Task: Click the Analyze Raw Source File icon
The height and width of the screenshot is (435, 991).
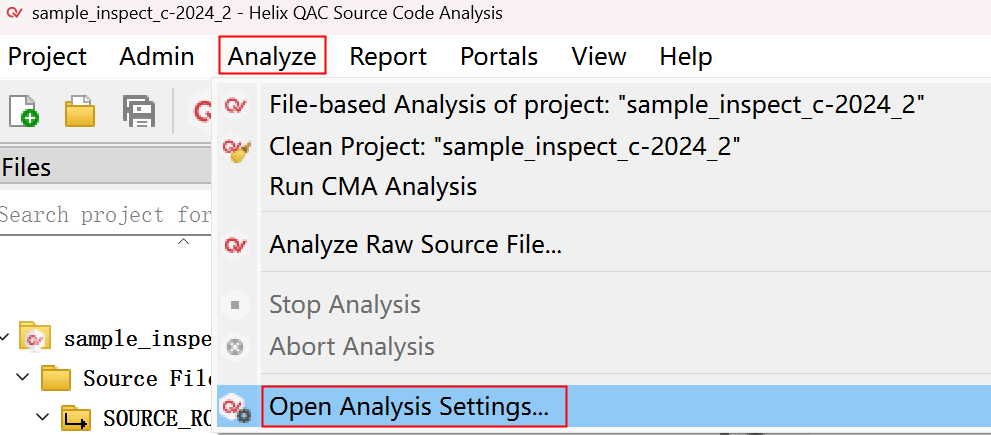Action: [237, 245]
